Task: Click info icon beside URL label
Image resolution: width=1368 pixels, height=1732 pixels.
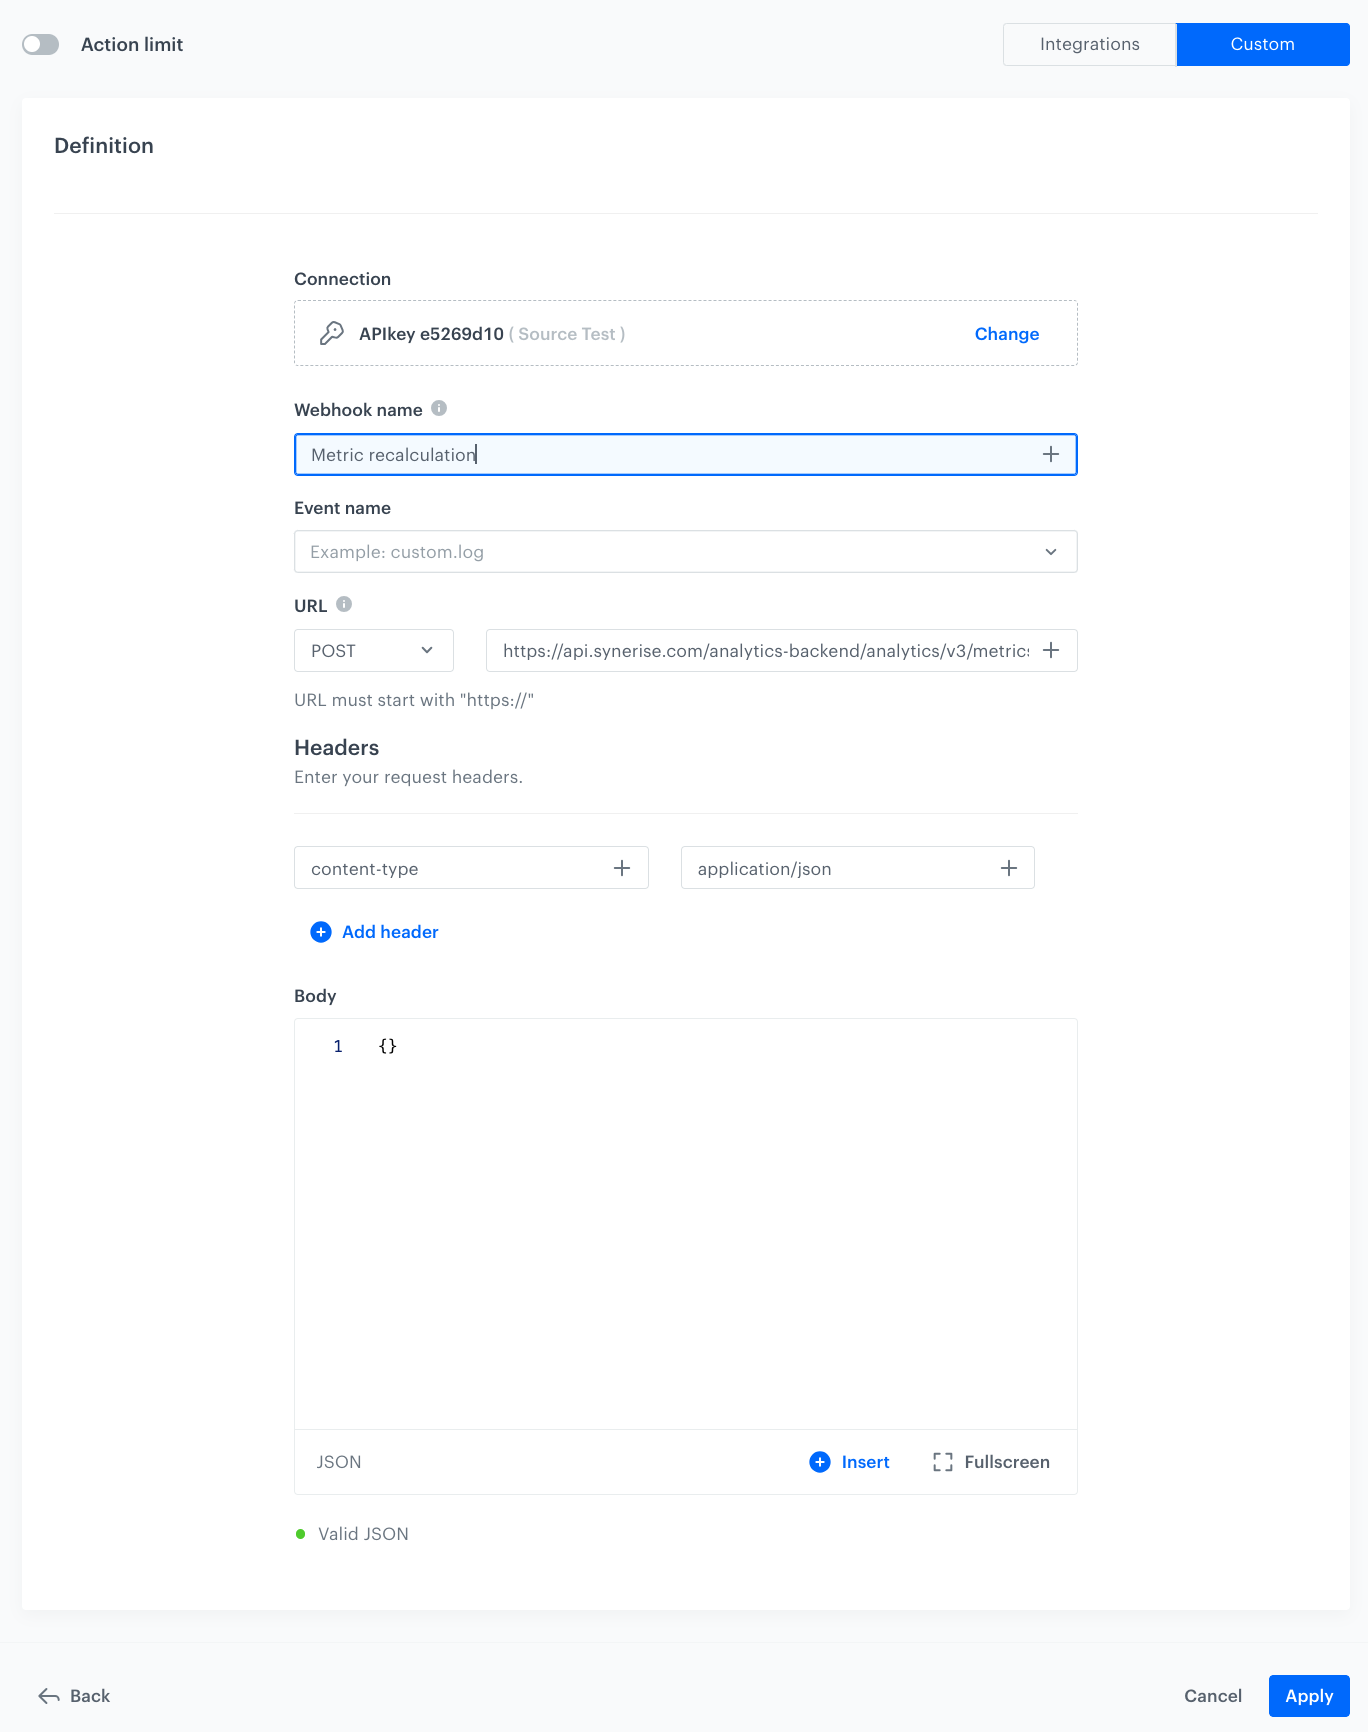Action: pyautogui.click(x=344, y=604)
